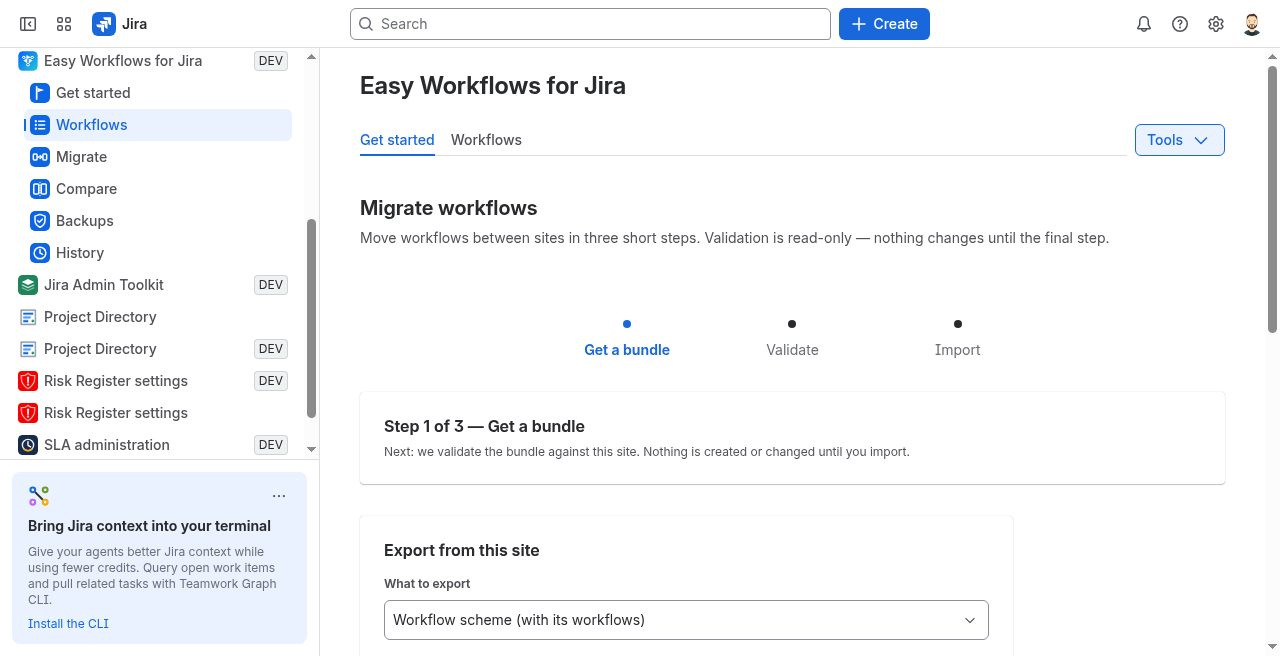Click the Jira logo in the top bar
This screenshot has height=656, width=1280.
click(120, 24)
